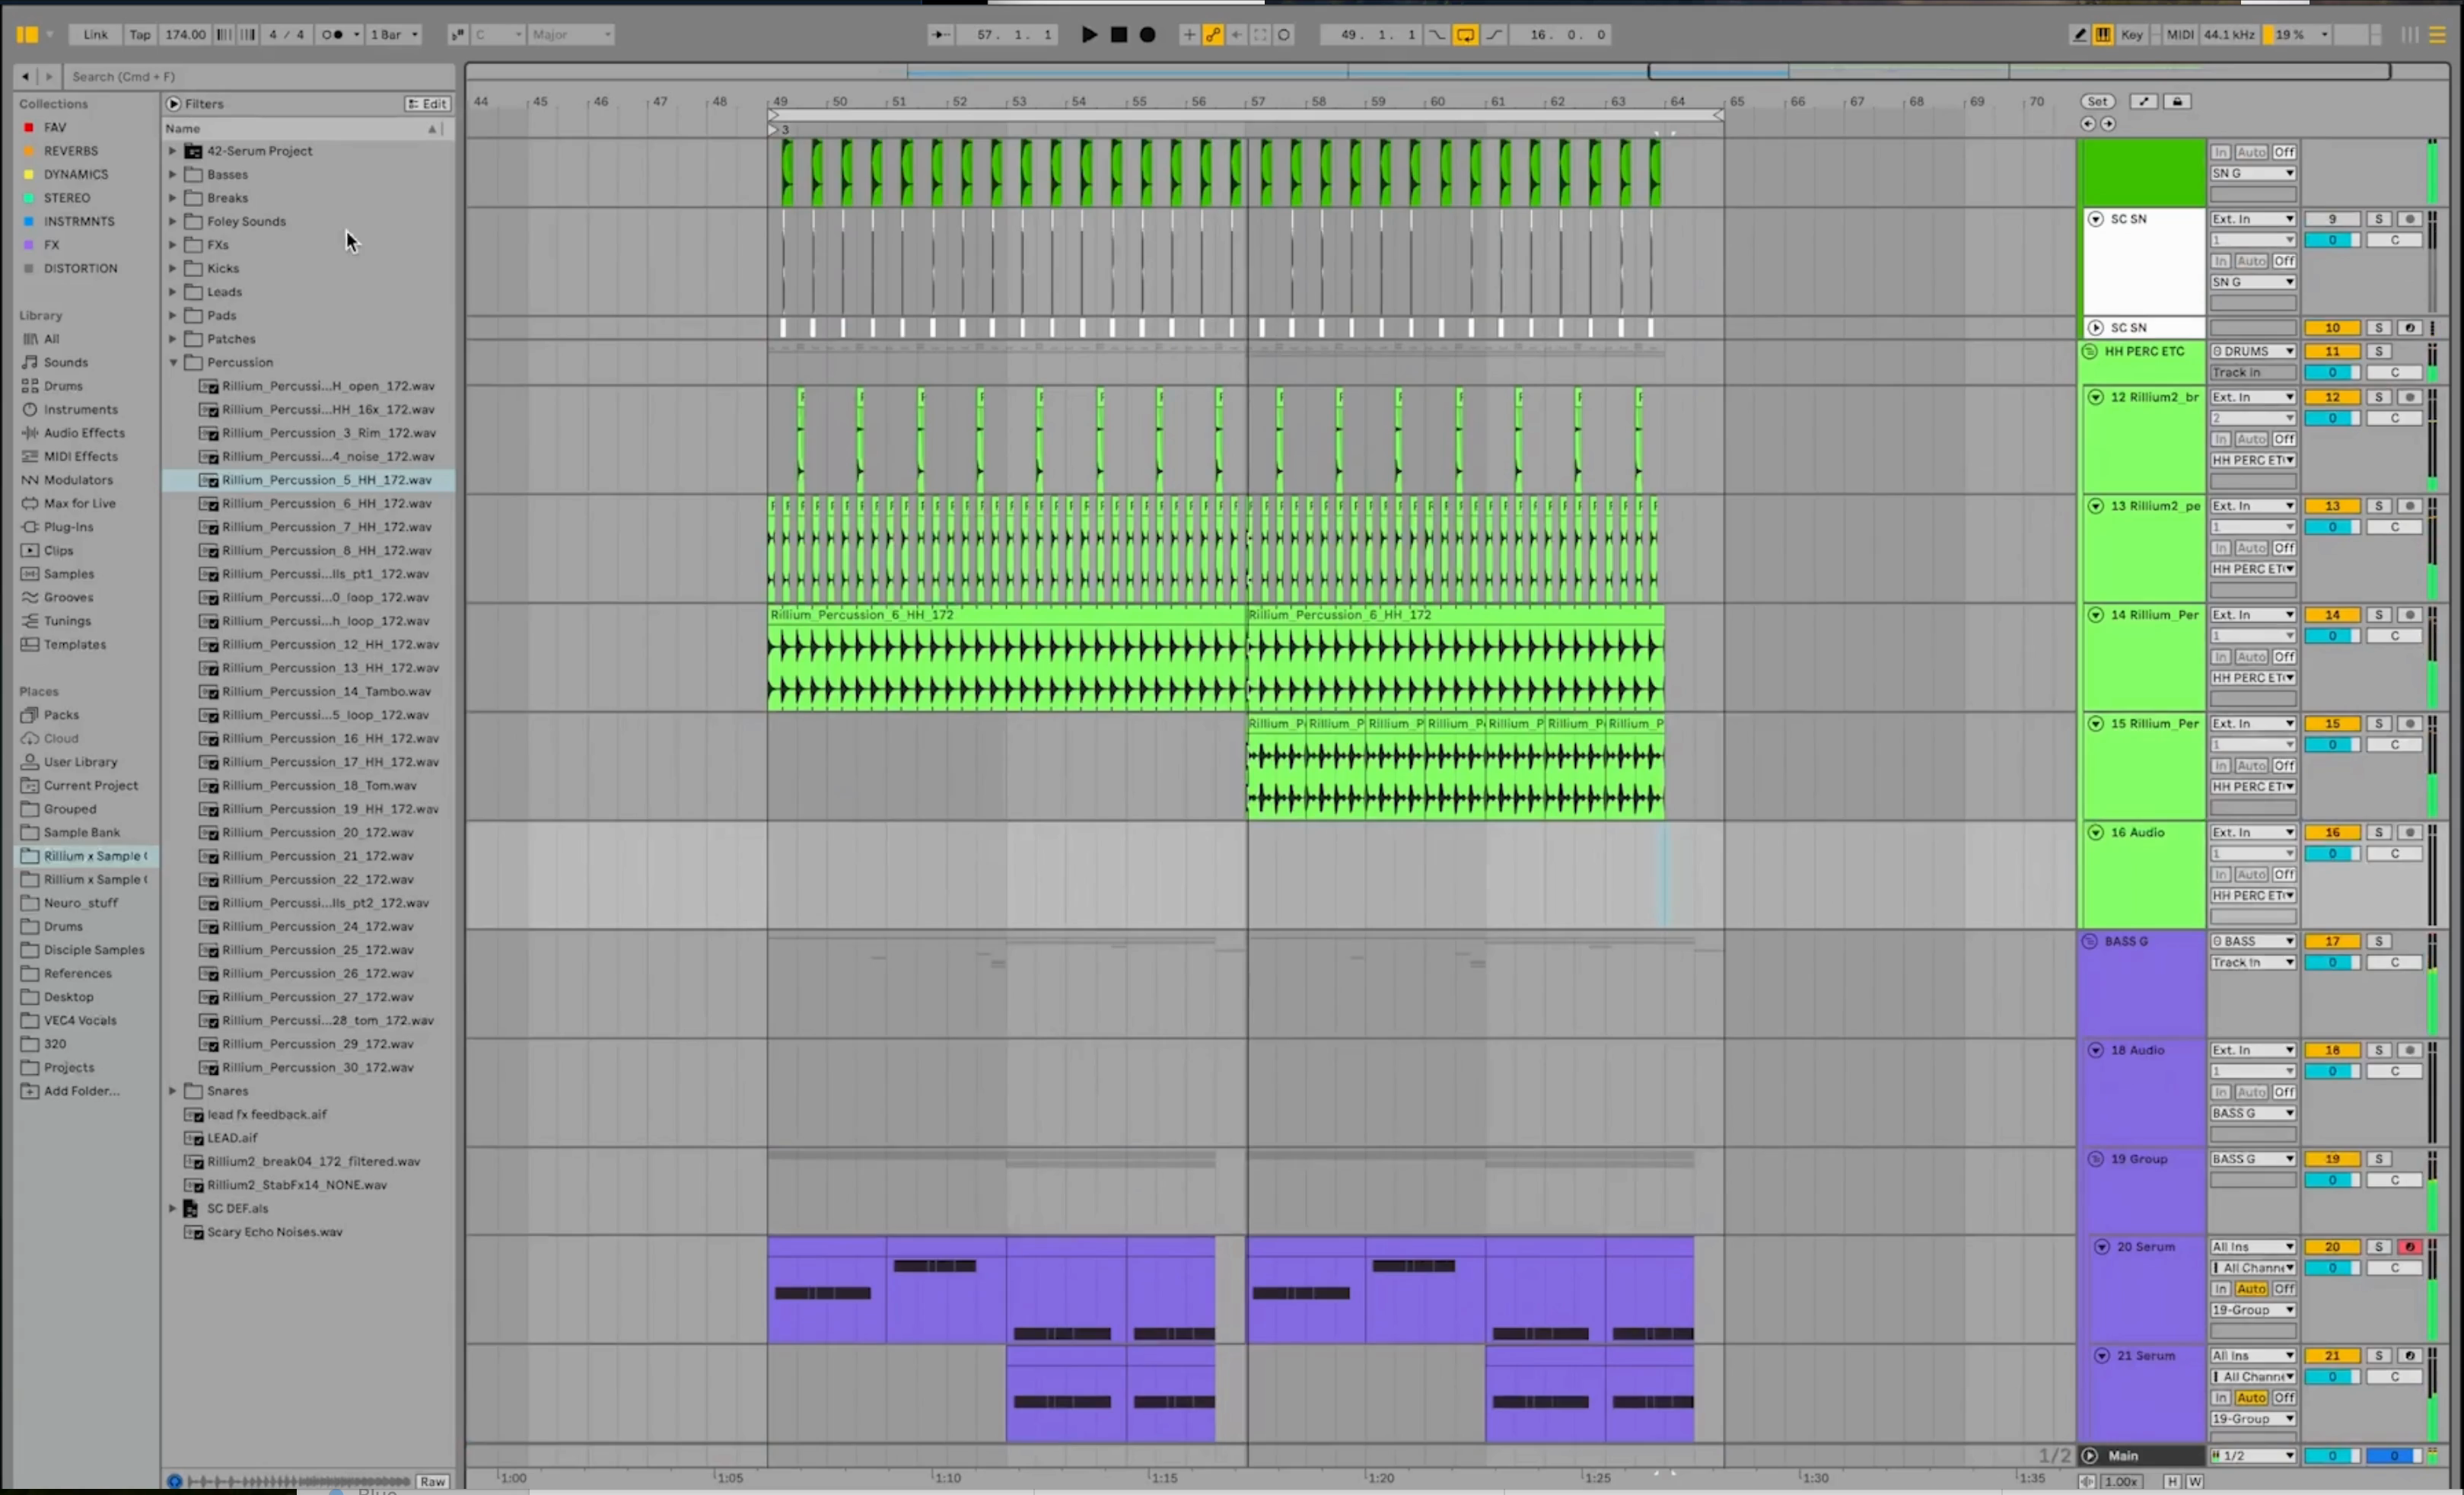The width and height of the screenshot is (2464, 1495).
Task: Expand the 42-Serum Project folder
Action: (172, 151)
